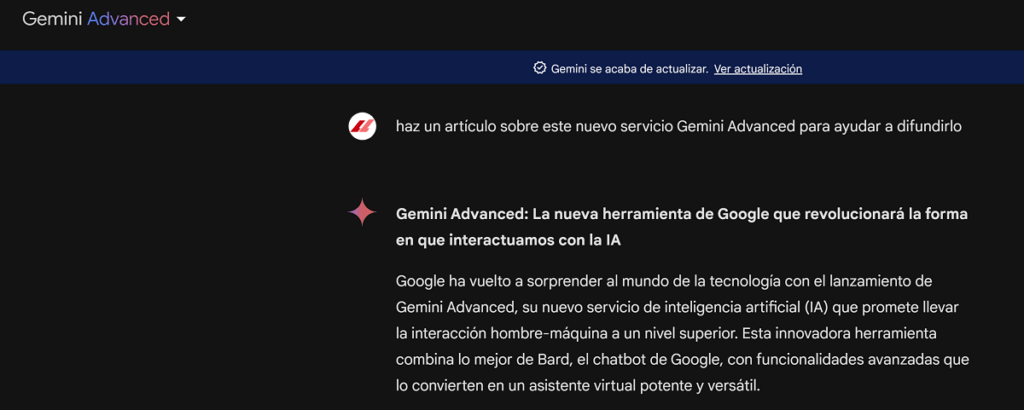The image size is (1024, 410).
Task: Click the red user avatar icon
Action: click(362, 126)
